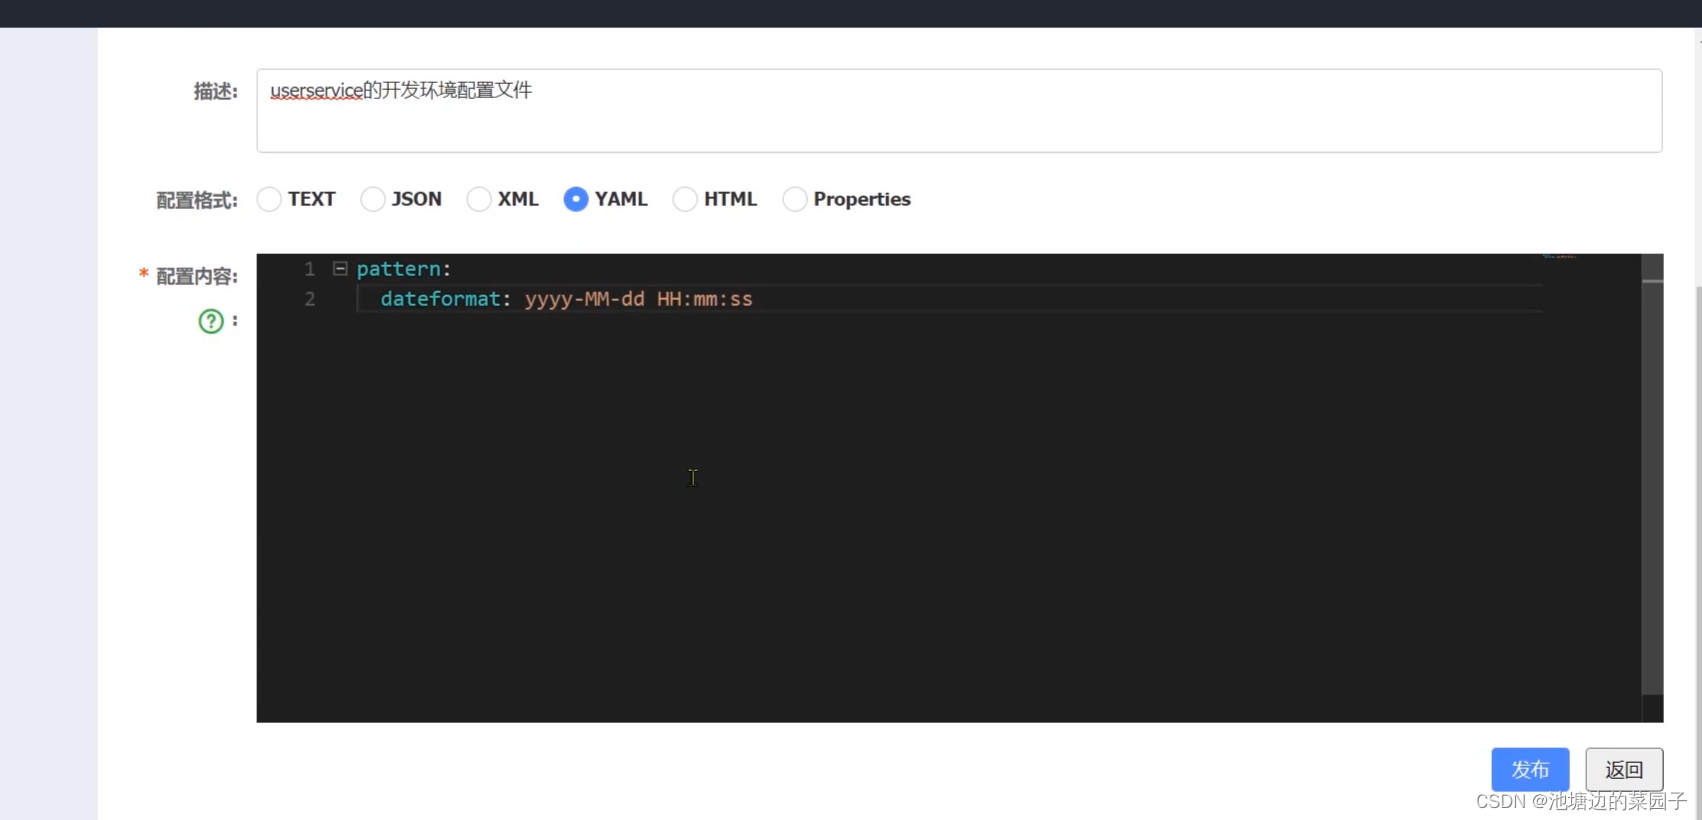Focus the 描述 description text area
This screenshot has height=820, width=1702.
click(959, 111)
